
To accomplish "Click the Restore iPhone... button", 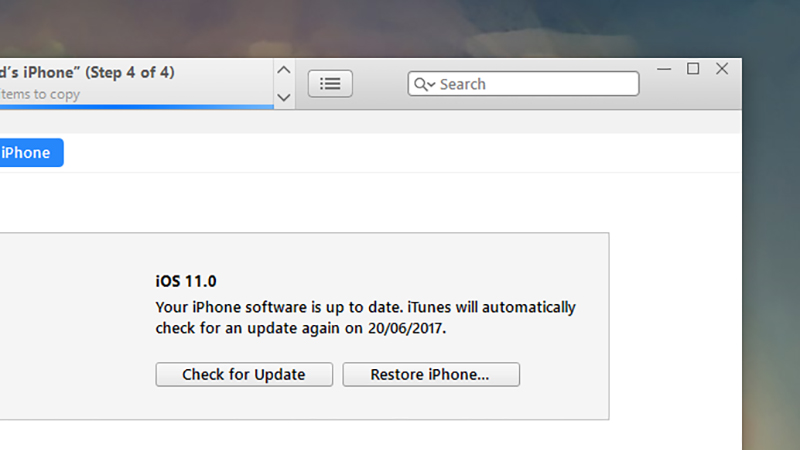I will coord(431,374).
